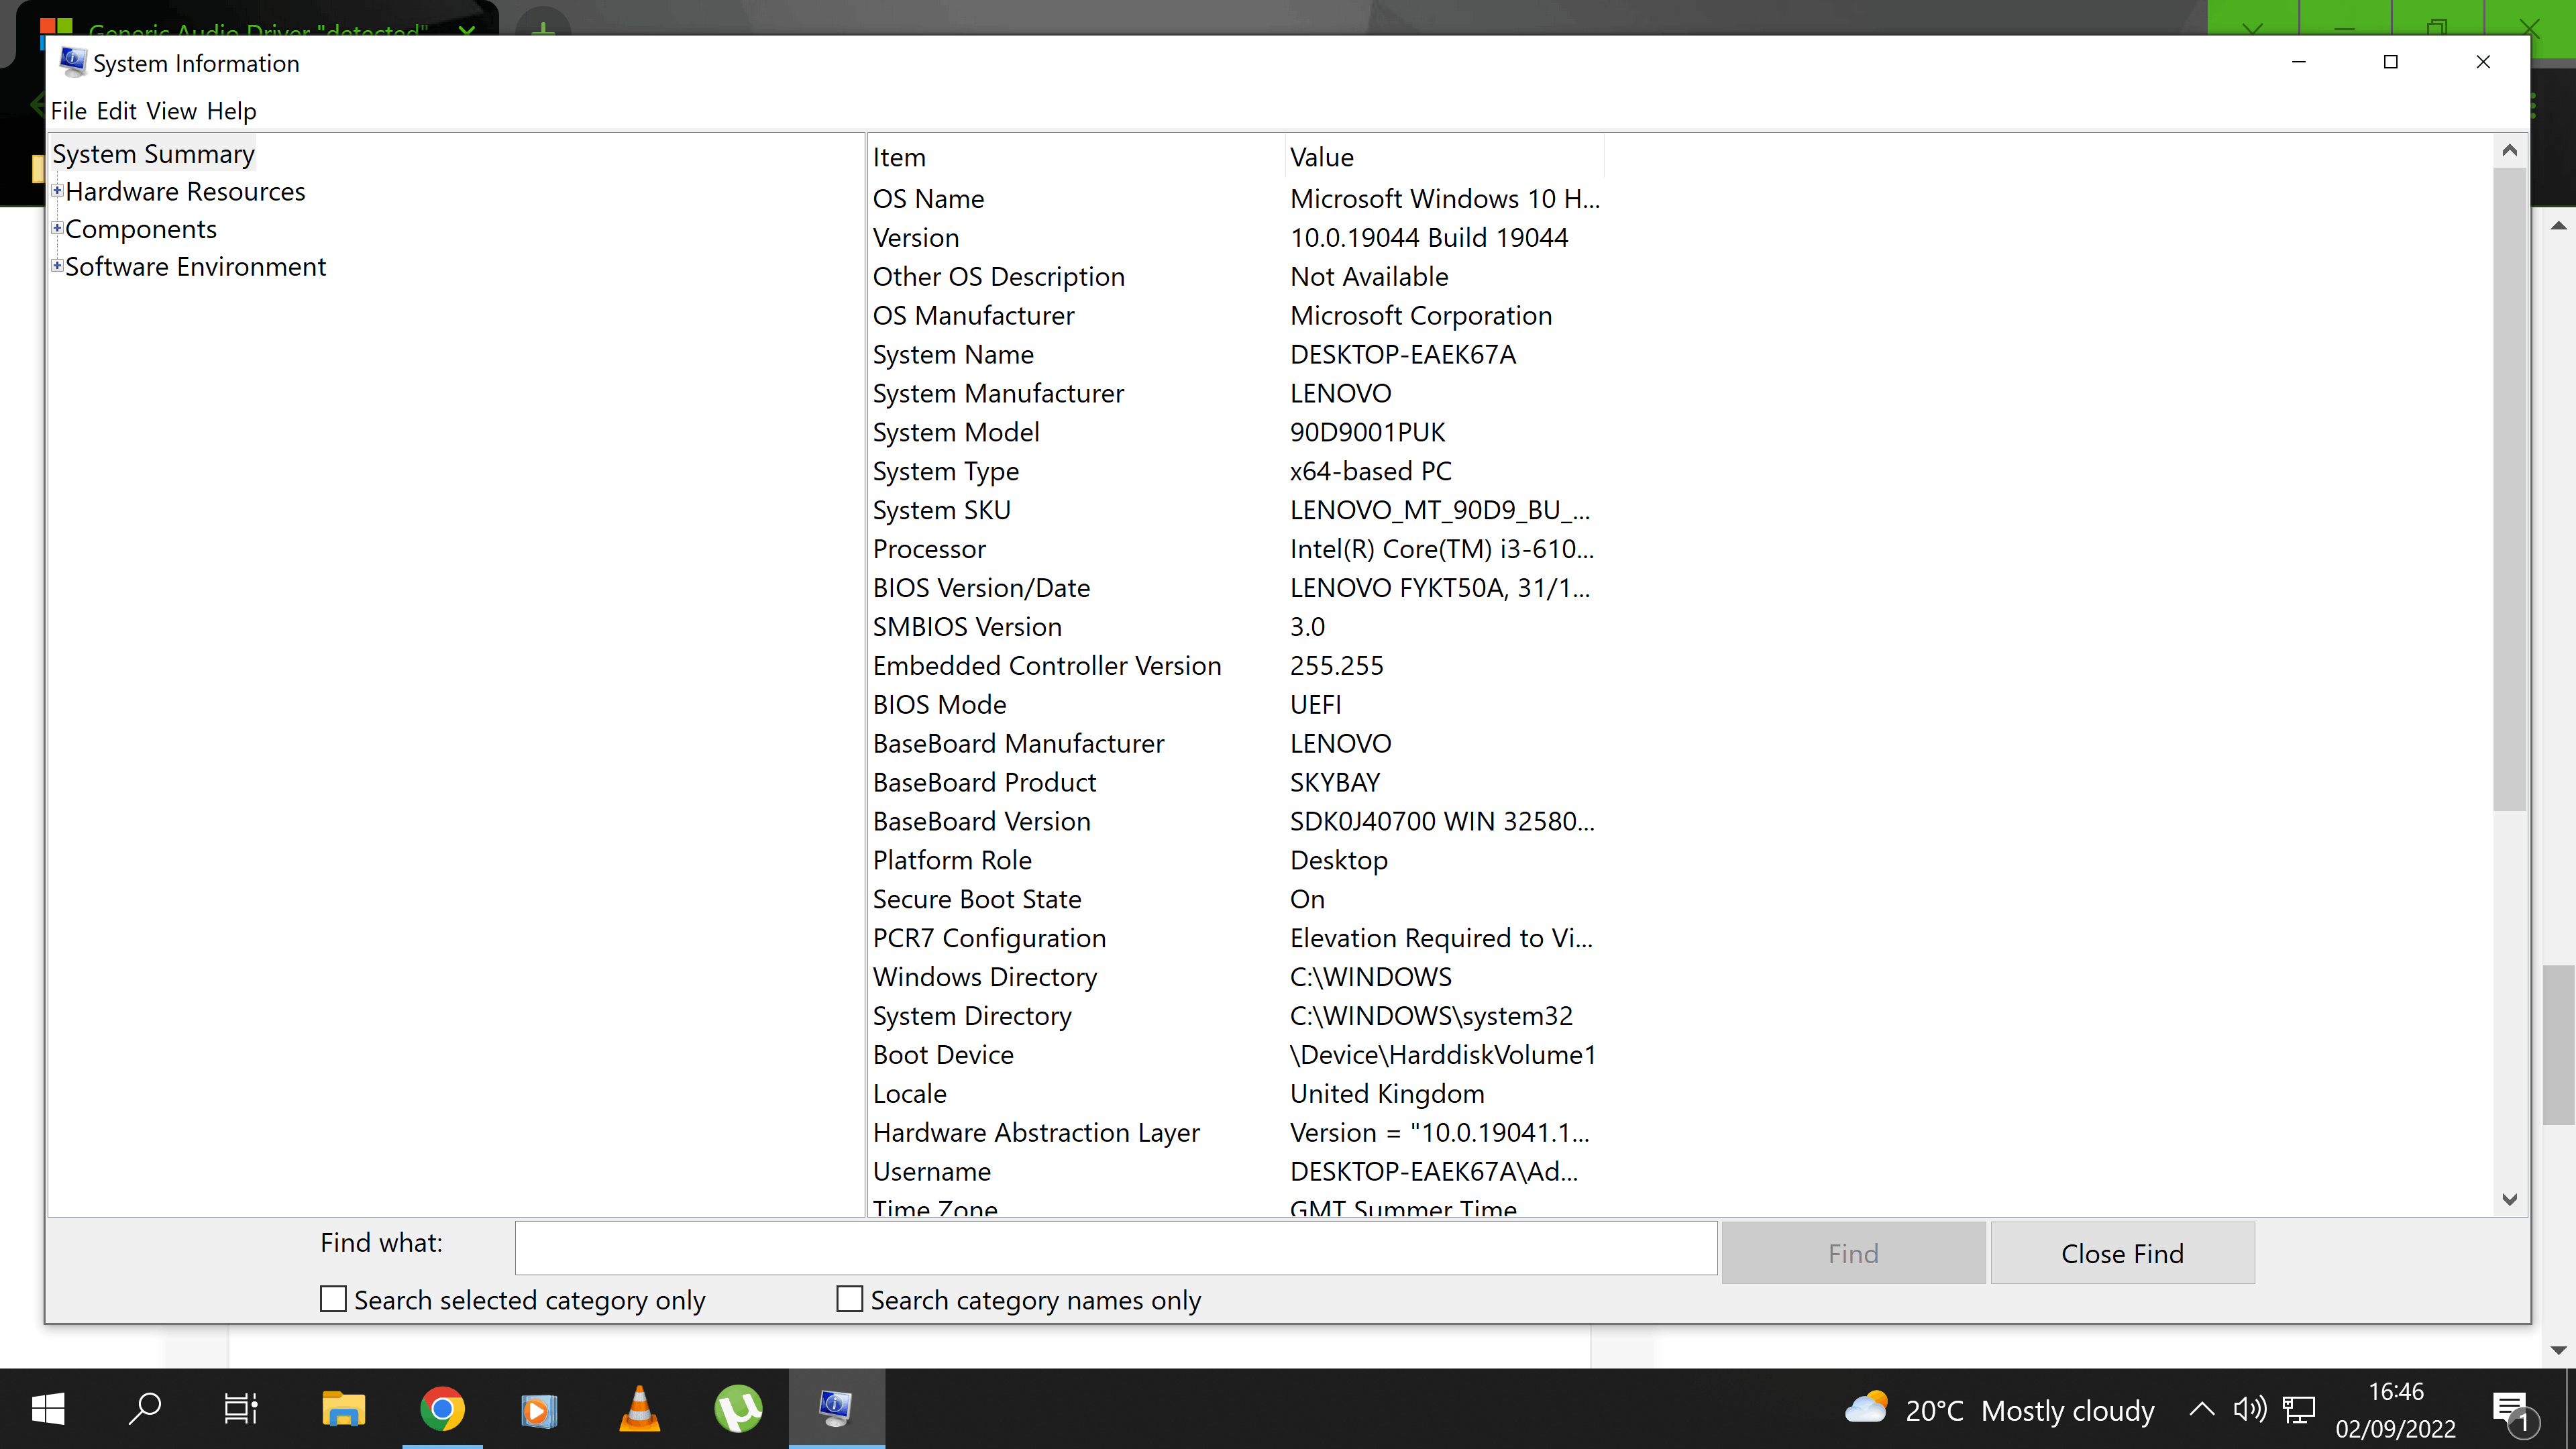Click the volume speaker tray icon
Screen dimensions: 2576x1449
coord(2249,1410)
